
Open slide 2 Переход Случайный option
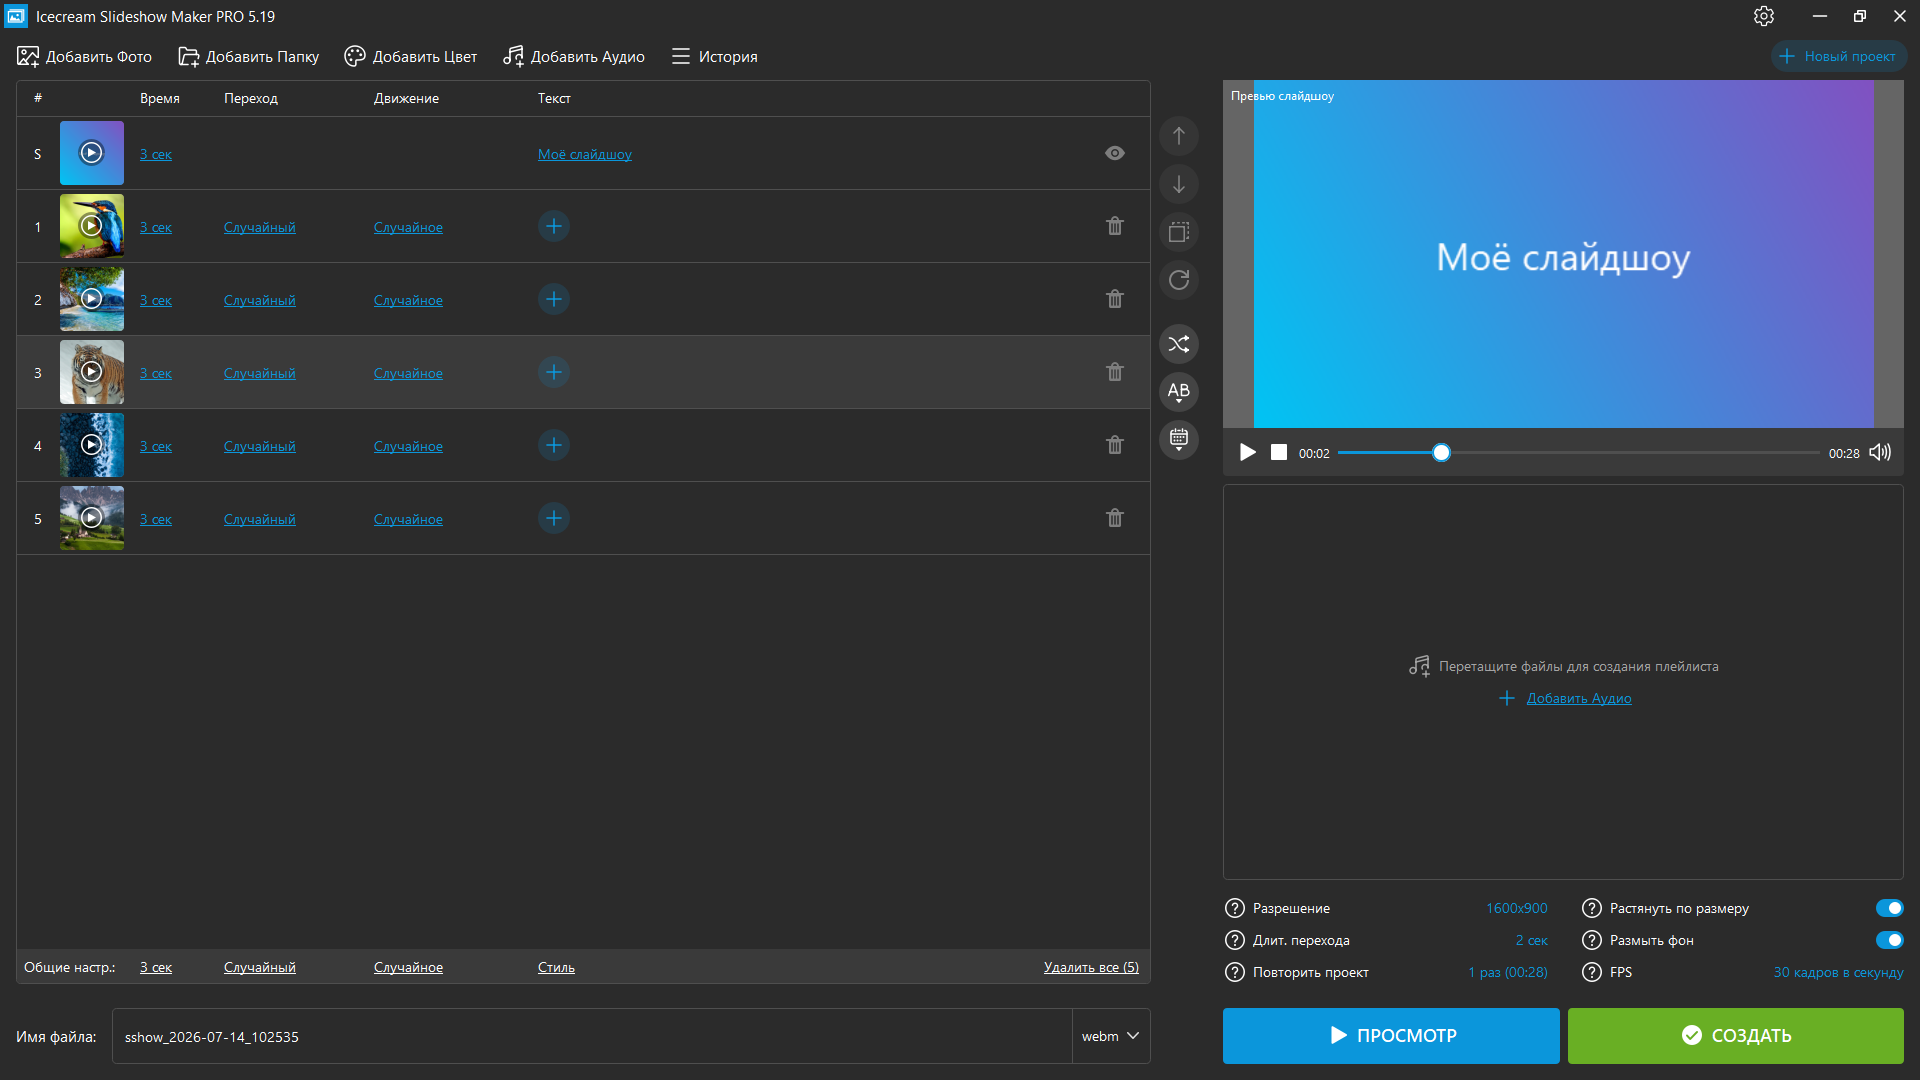260,300
